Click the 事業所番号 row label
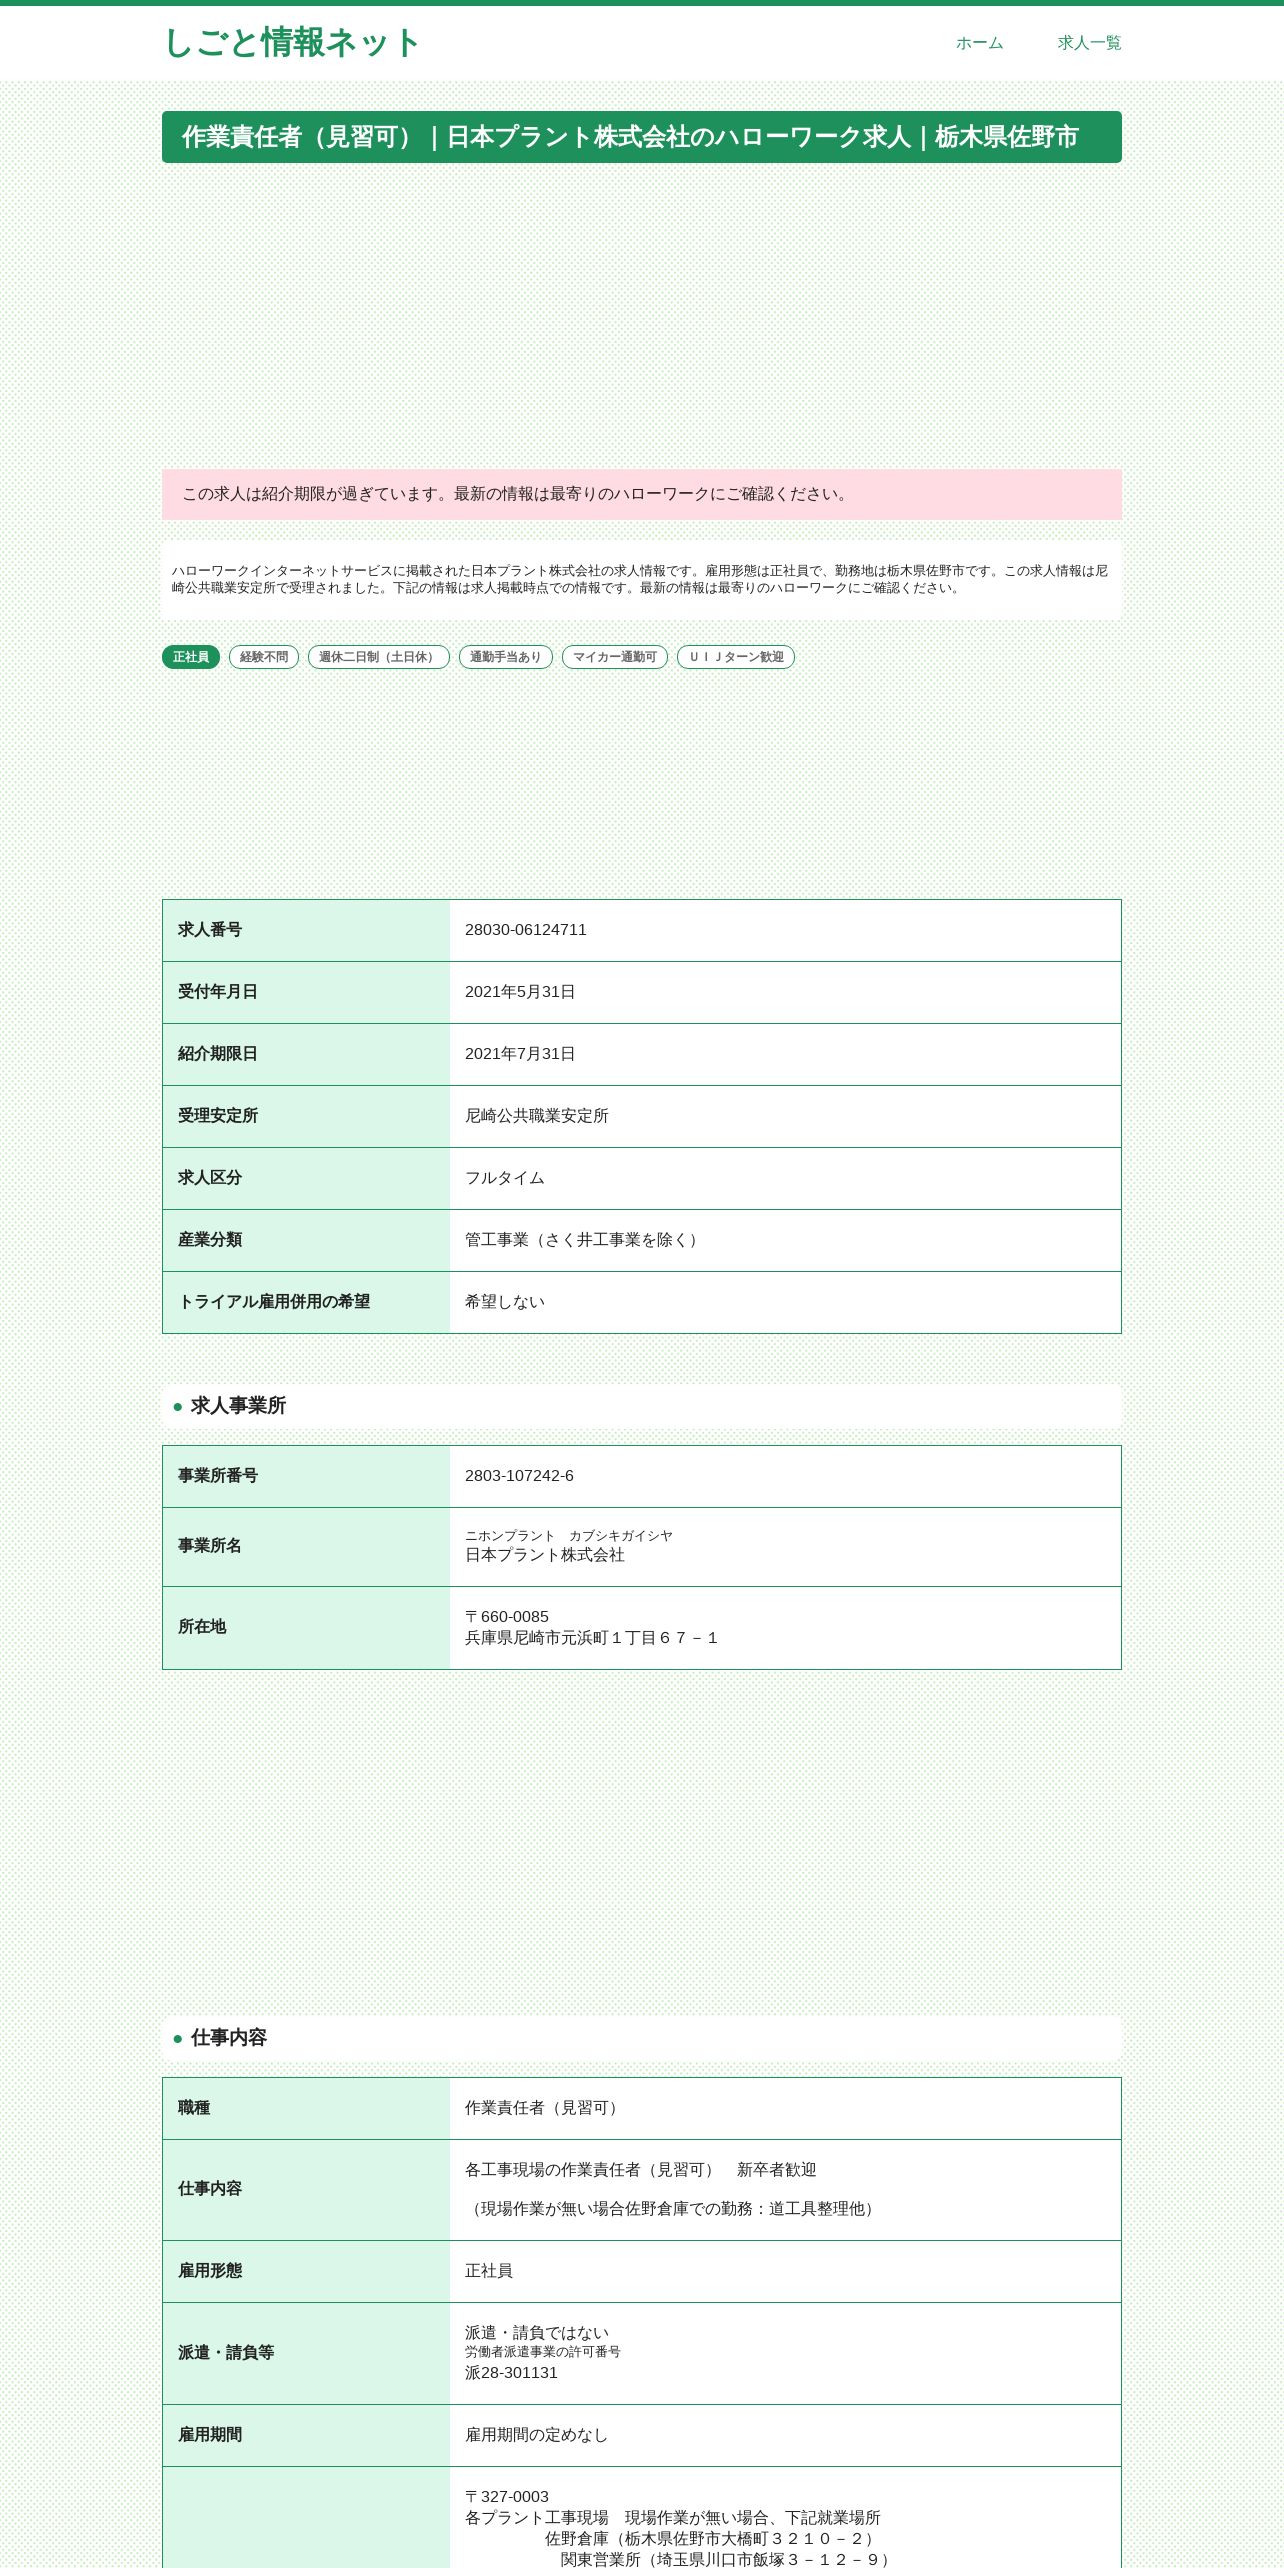1284x2568 pixels. pos(218,1476)
